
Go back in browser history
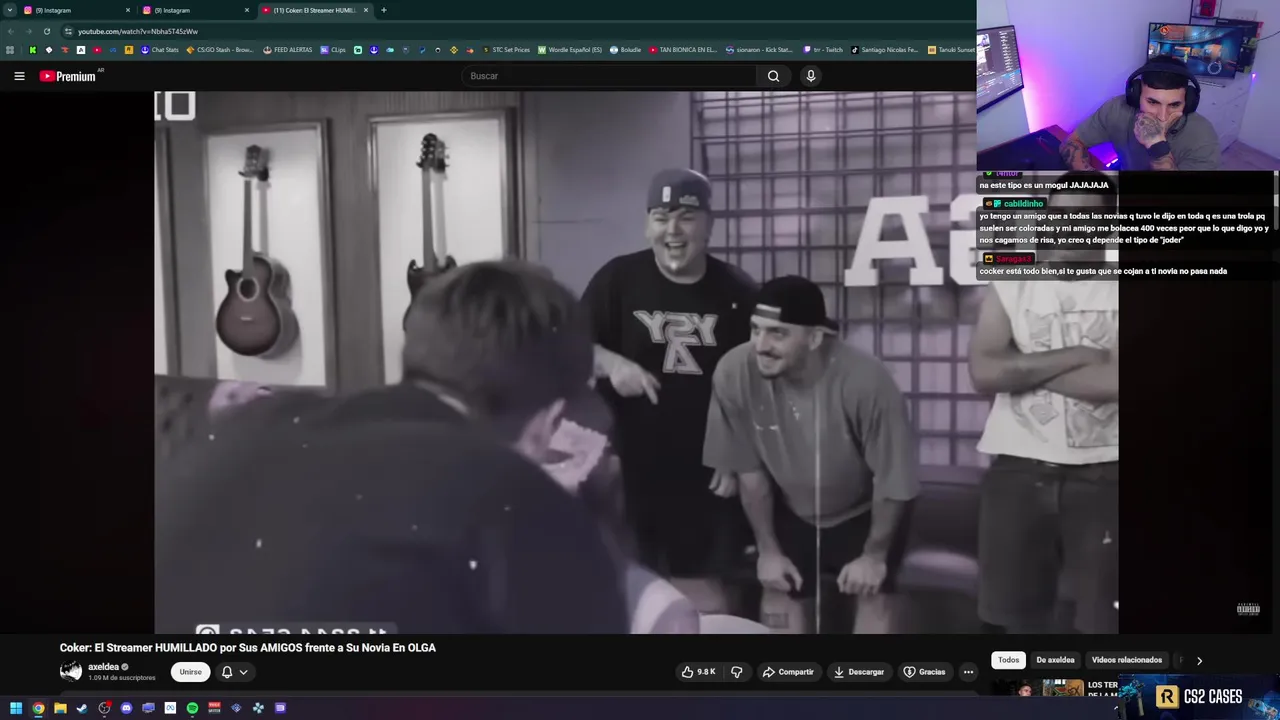tap(10, 31)
